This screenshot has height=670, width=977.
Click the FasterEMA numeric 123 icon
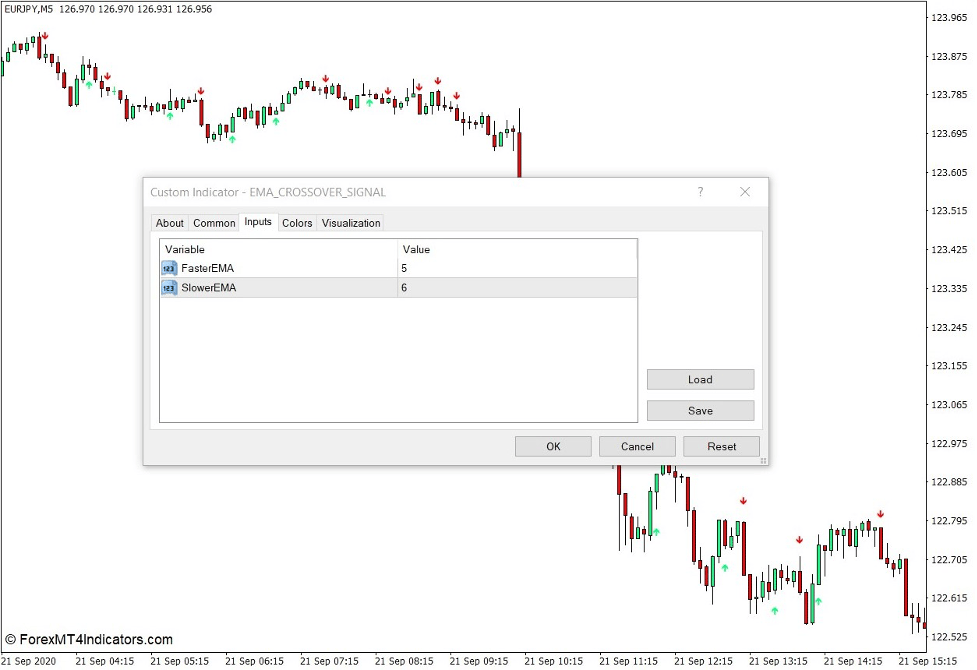click(168, 269)
